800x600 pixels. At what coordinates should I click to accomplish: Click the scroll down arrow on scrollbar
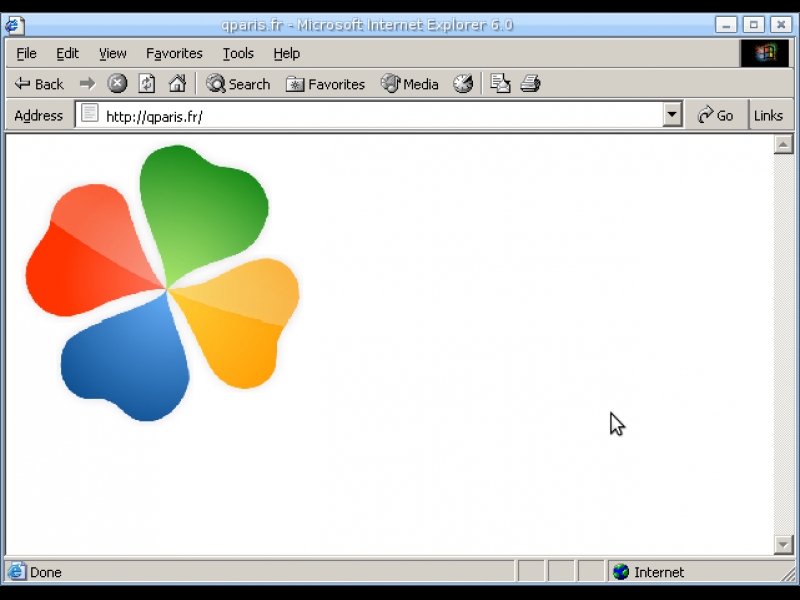tap(783, 544)
